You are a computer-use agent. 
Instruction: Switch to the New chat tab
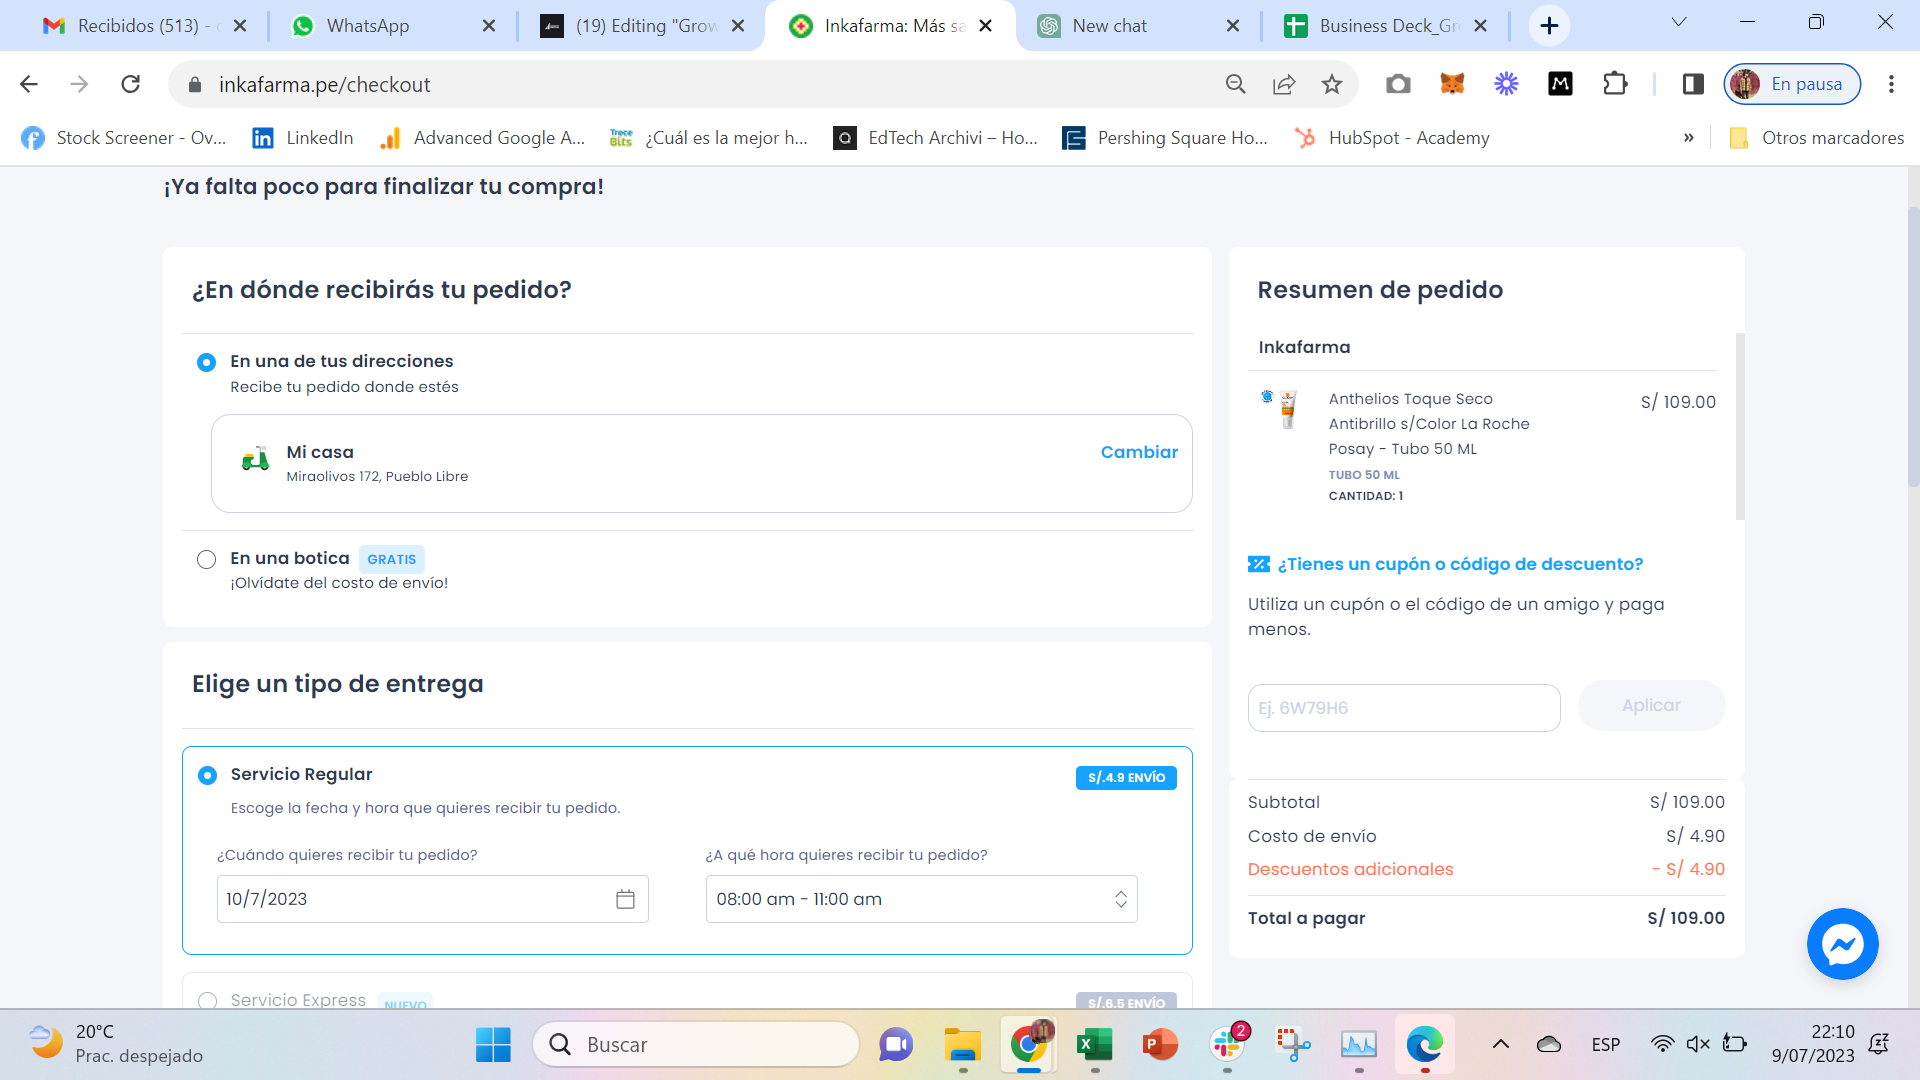pos(1137,26)
